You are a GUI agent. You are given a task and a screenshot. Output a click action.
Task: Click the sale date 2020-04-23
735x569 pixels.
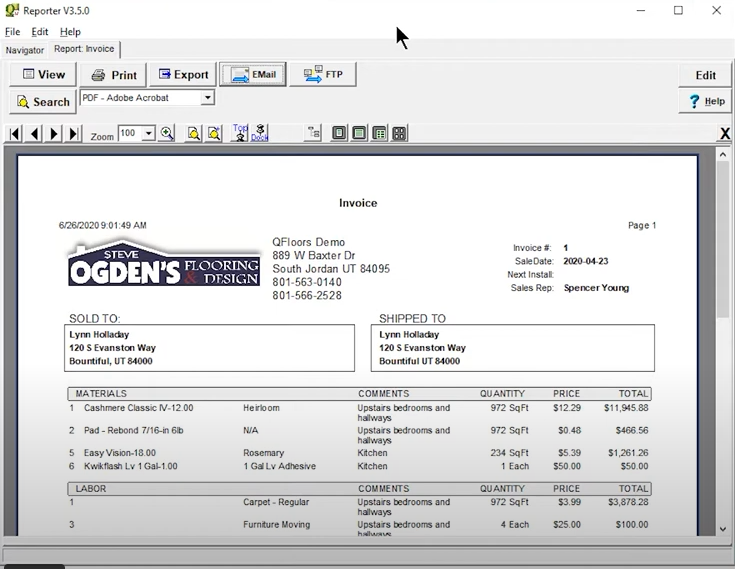[x=585, y=261]
